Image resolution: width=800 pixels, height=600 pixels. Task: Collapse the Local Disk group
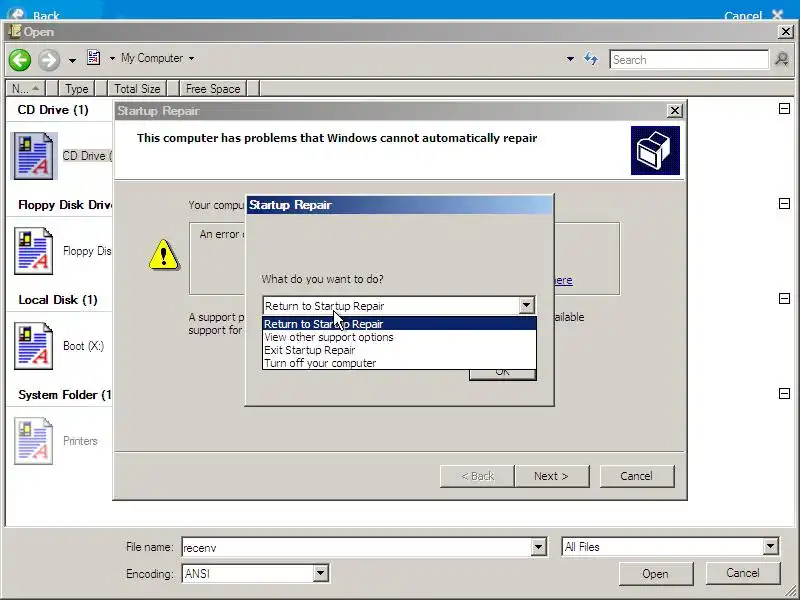[x=784, y=298]
